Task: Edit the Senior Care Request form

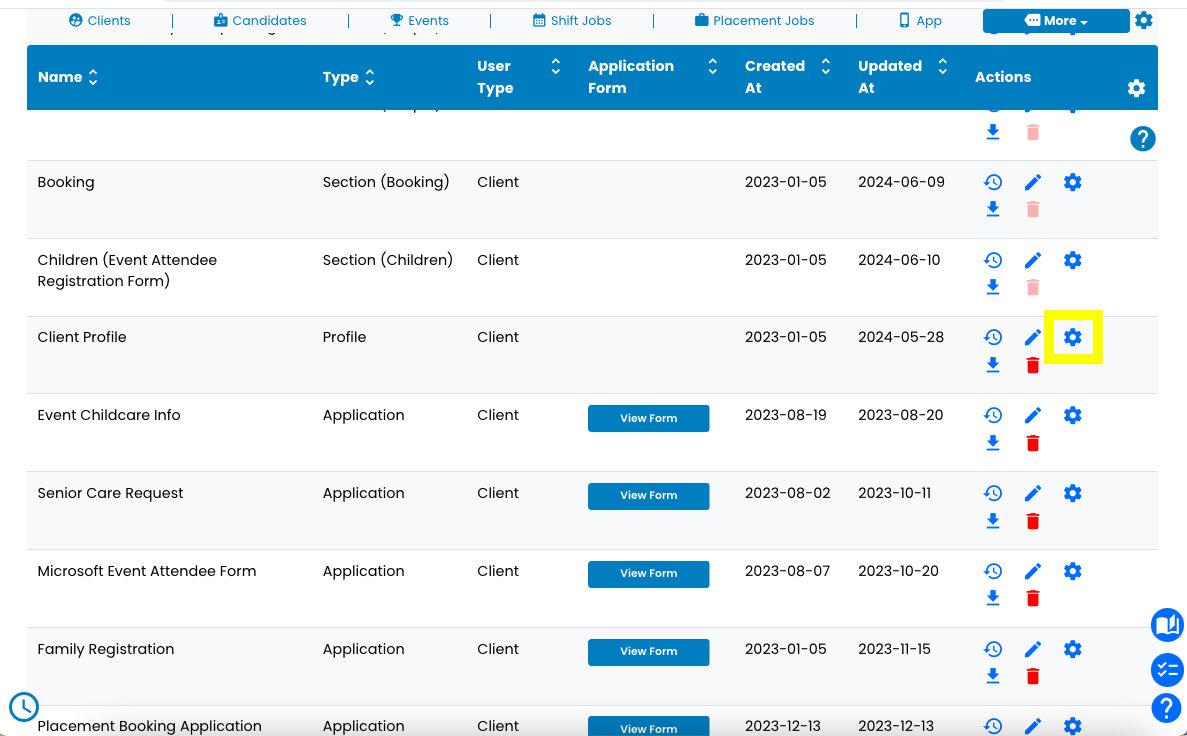Action: pyautogui.click(x=1033, y=494)
